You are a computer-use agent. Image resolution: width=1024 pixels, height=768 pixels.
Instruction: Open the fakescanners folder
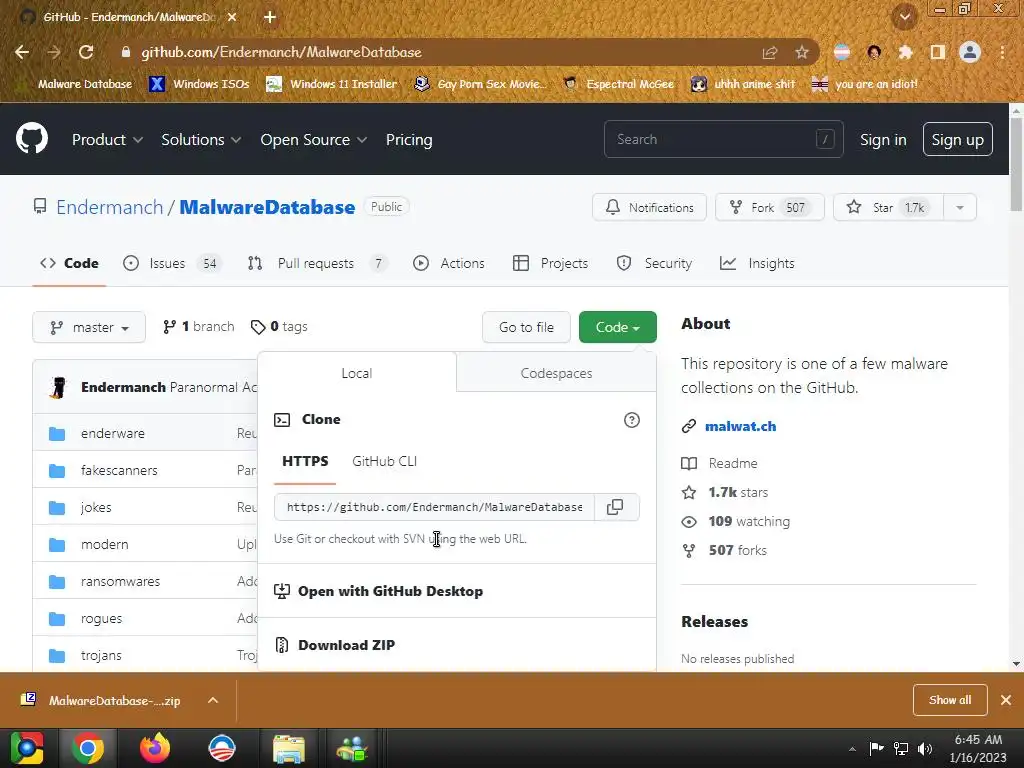click(x=119, y=470)
